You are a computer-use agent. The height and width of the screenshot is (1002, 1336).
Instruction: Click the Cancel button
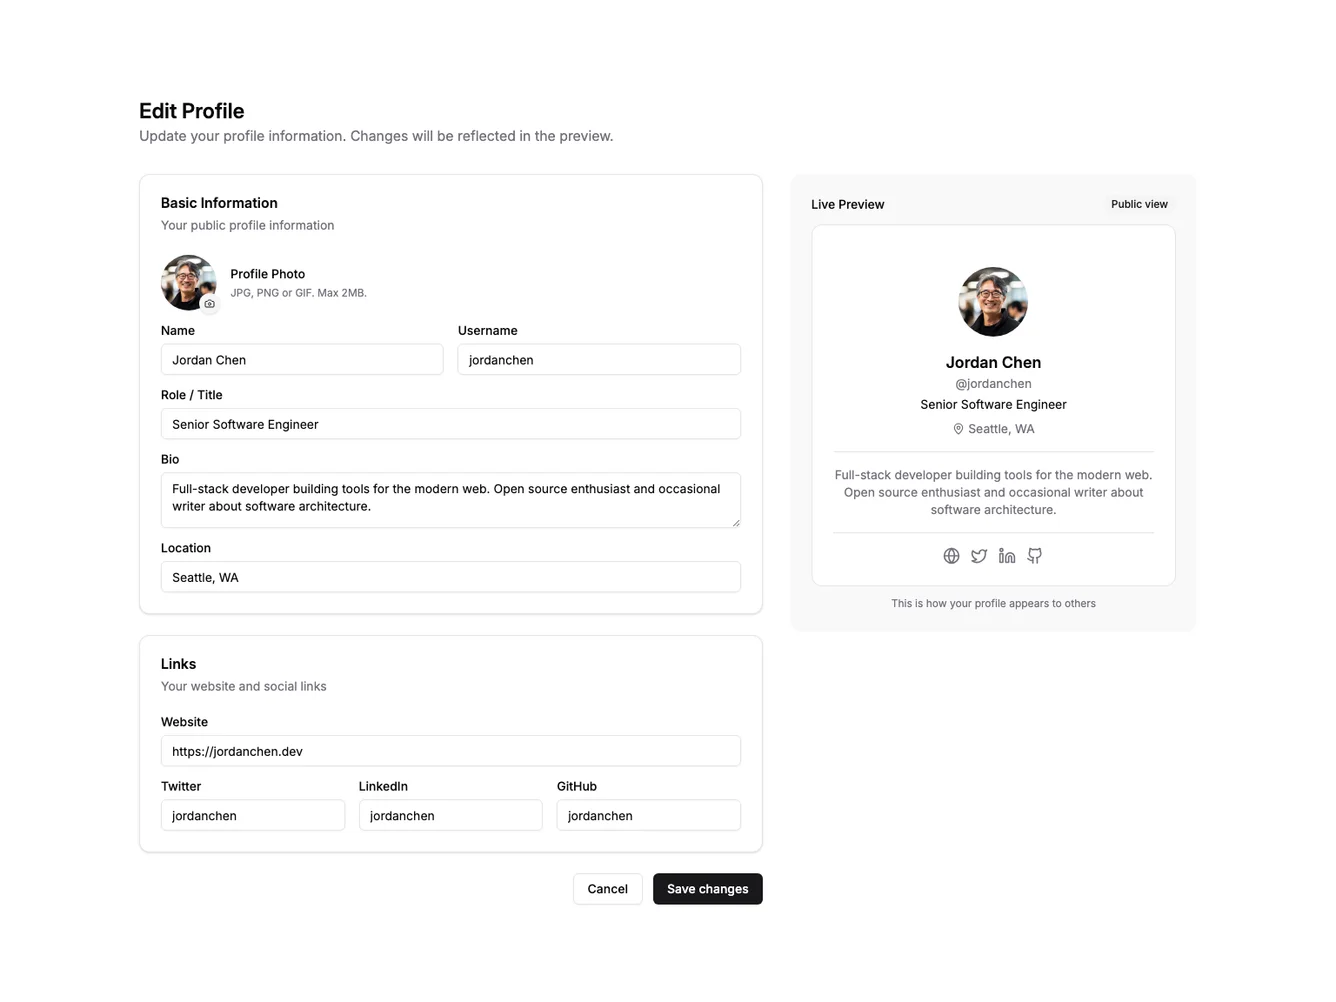tap(607, 888)
